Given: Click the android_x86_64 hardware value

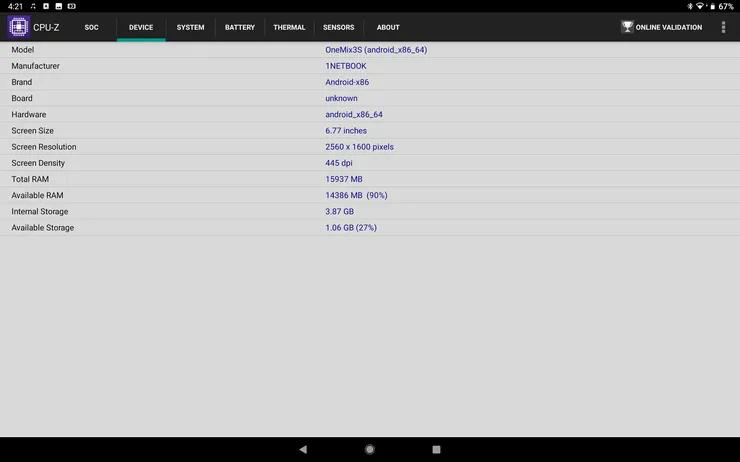Looking at the screenshot, I should 353,114.
